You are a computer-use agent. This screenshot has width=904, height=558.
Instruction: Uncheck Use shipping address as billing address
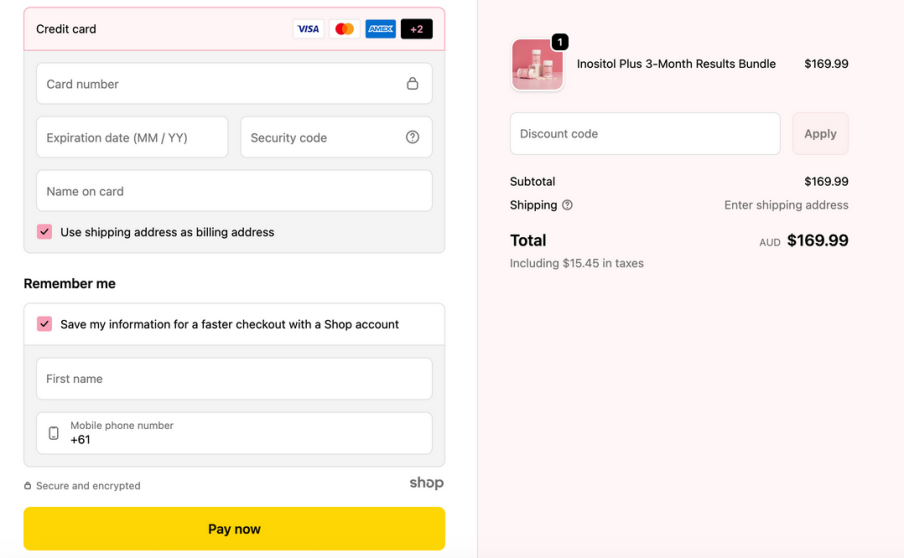click(x=45, y=232)
